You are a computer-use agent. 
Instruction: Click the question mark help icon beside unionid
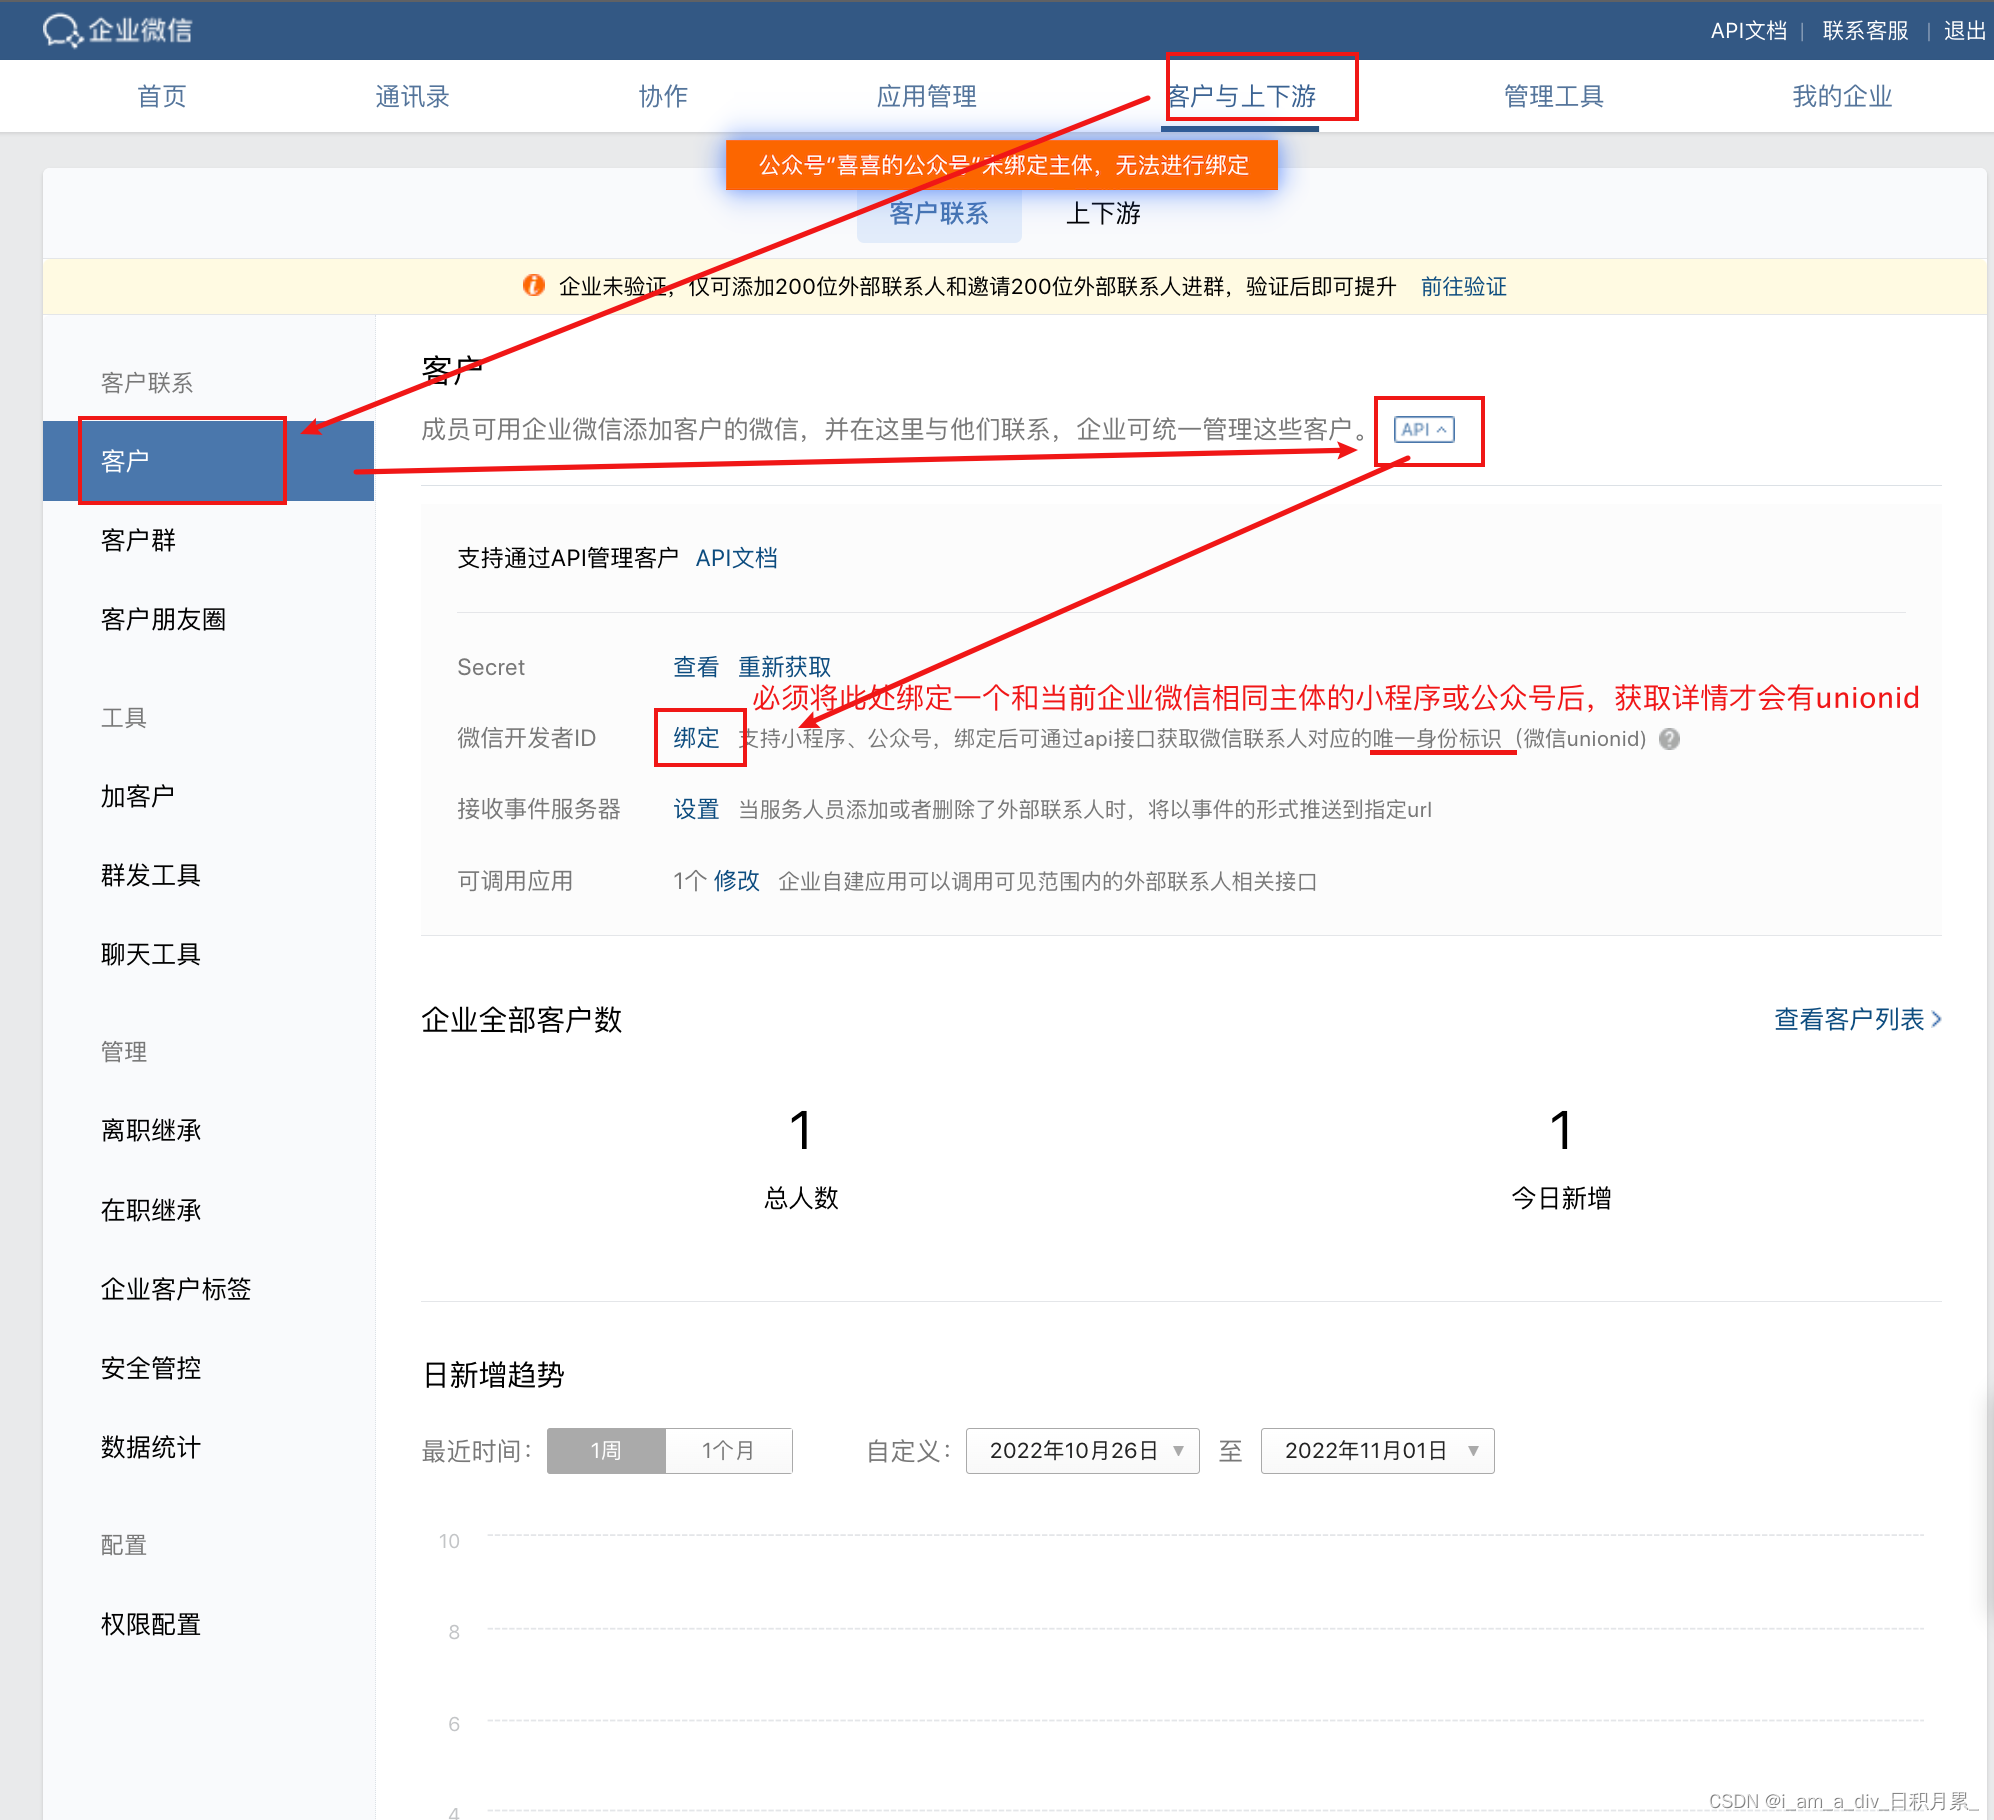[1669, 739]
